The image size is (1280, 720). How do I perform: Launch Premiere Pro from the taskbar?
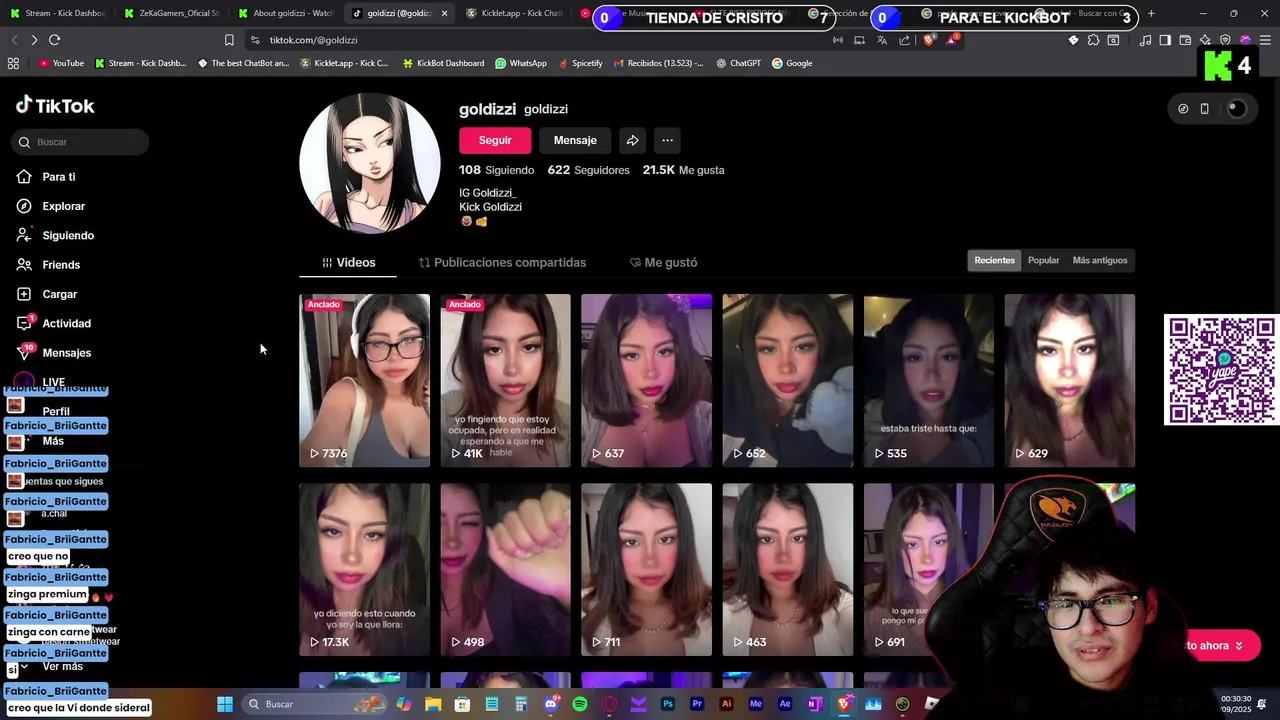697,704
